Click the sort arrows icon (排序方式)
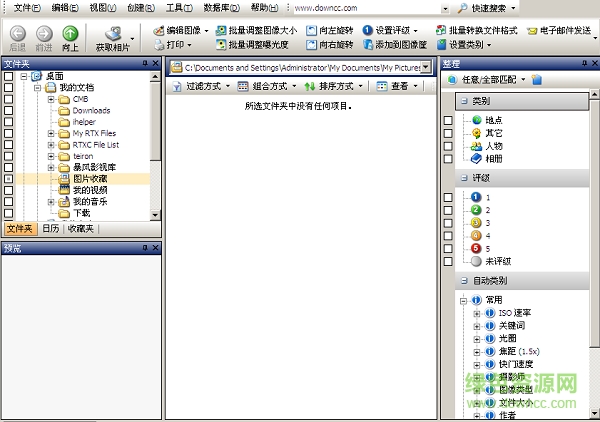The width and height of the screenshot is (600, 422). (310, 86)
